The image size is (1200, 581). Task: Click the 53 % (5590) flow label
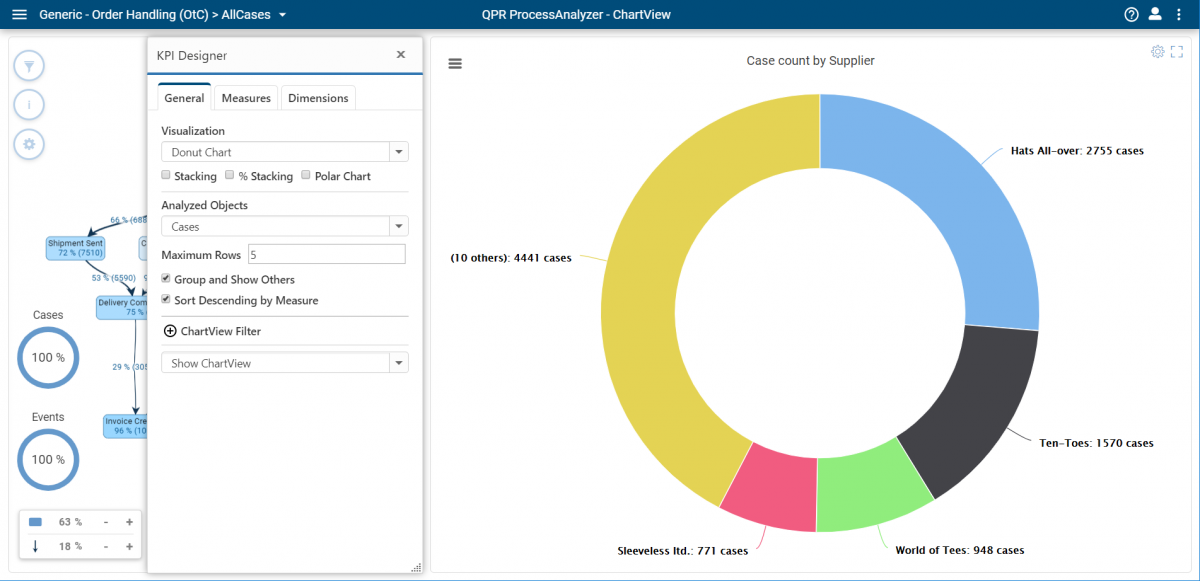[112, 278]
